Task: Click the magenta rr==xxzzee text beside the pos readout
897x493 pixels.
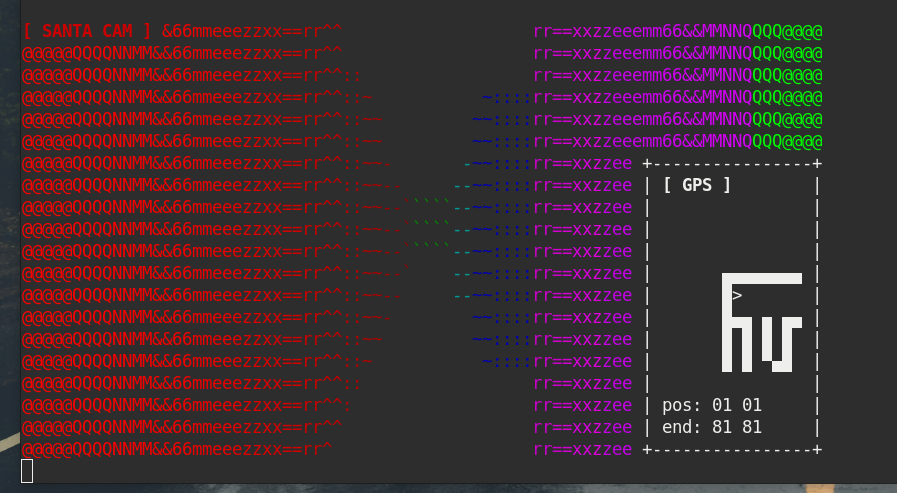Action: tap(583, 405)
